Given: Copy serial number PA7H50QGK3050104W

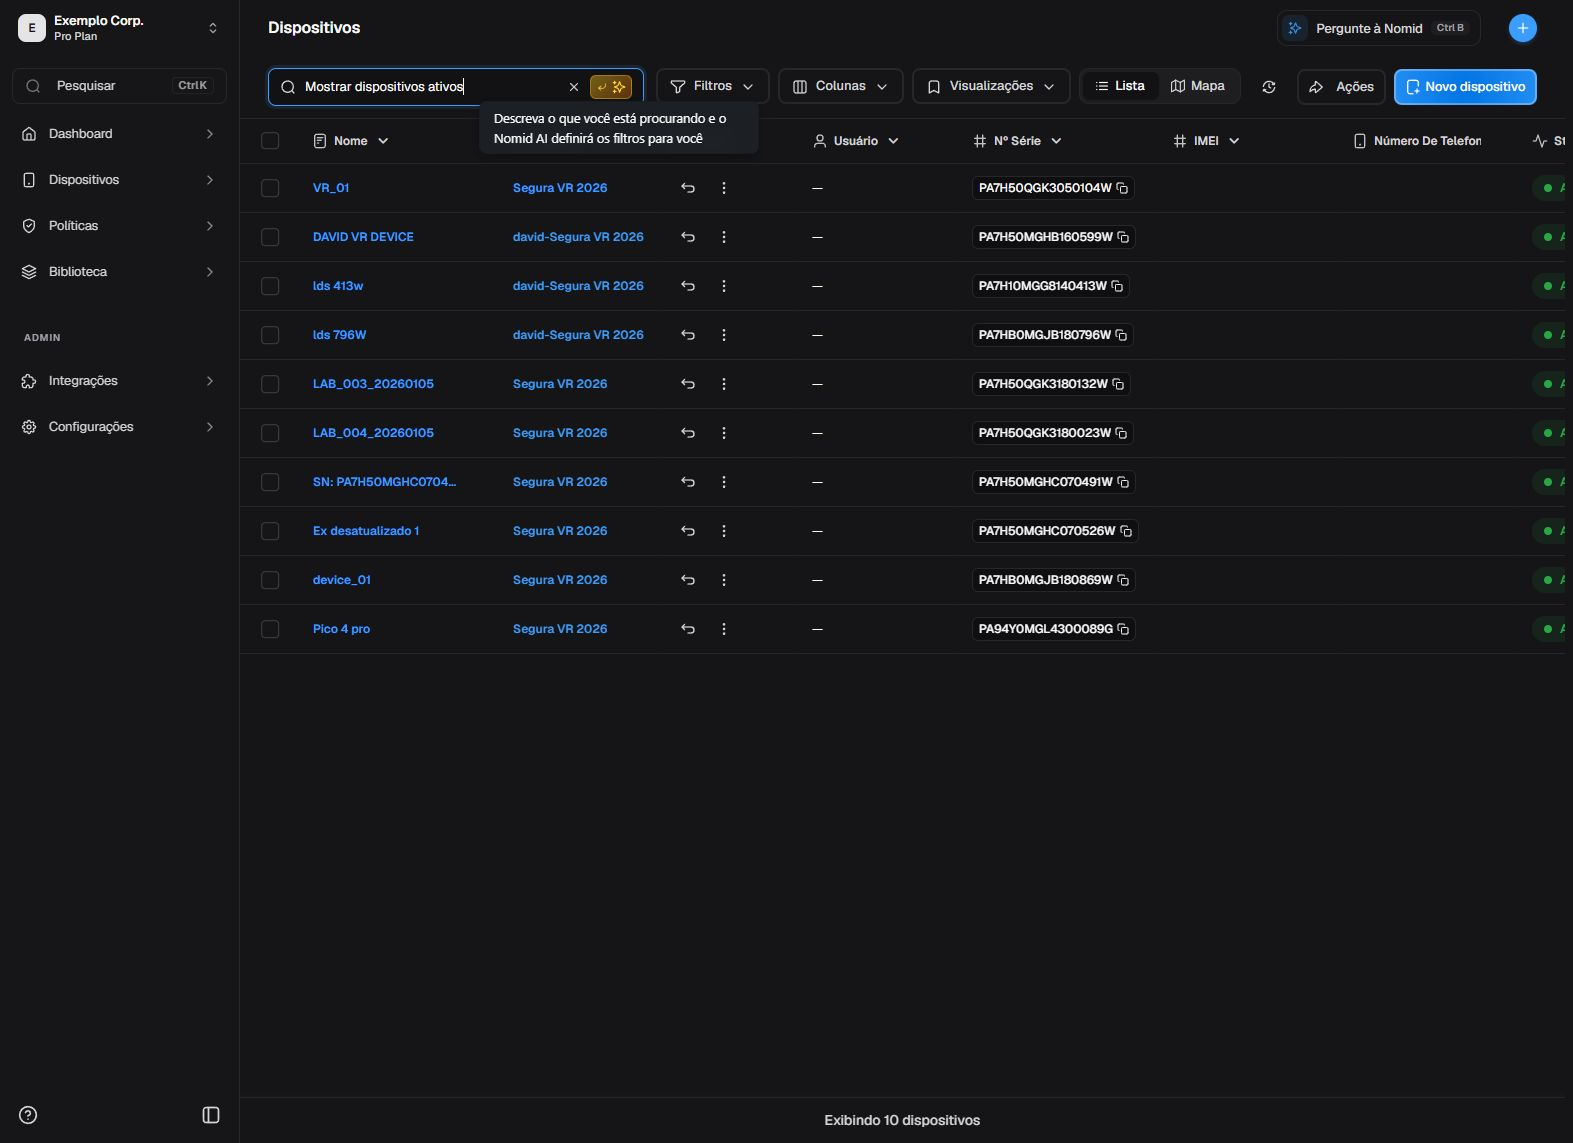Looking at the screenshot, I should coord(1122,188).
